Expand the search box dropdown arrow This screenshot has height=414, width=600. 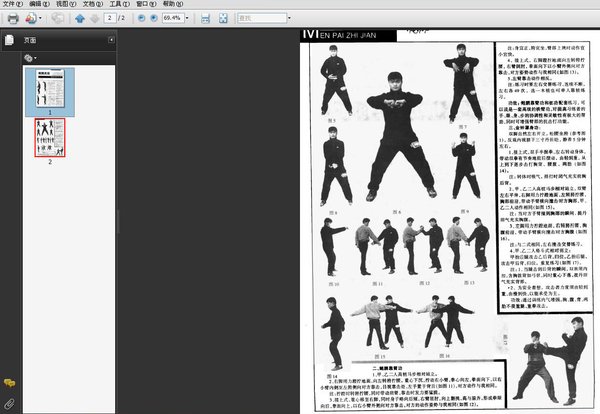[289, 18]
